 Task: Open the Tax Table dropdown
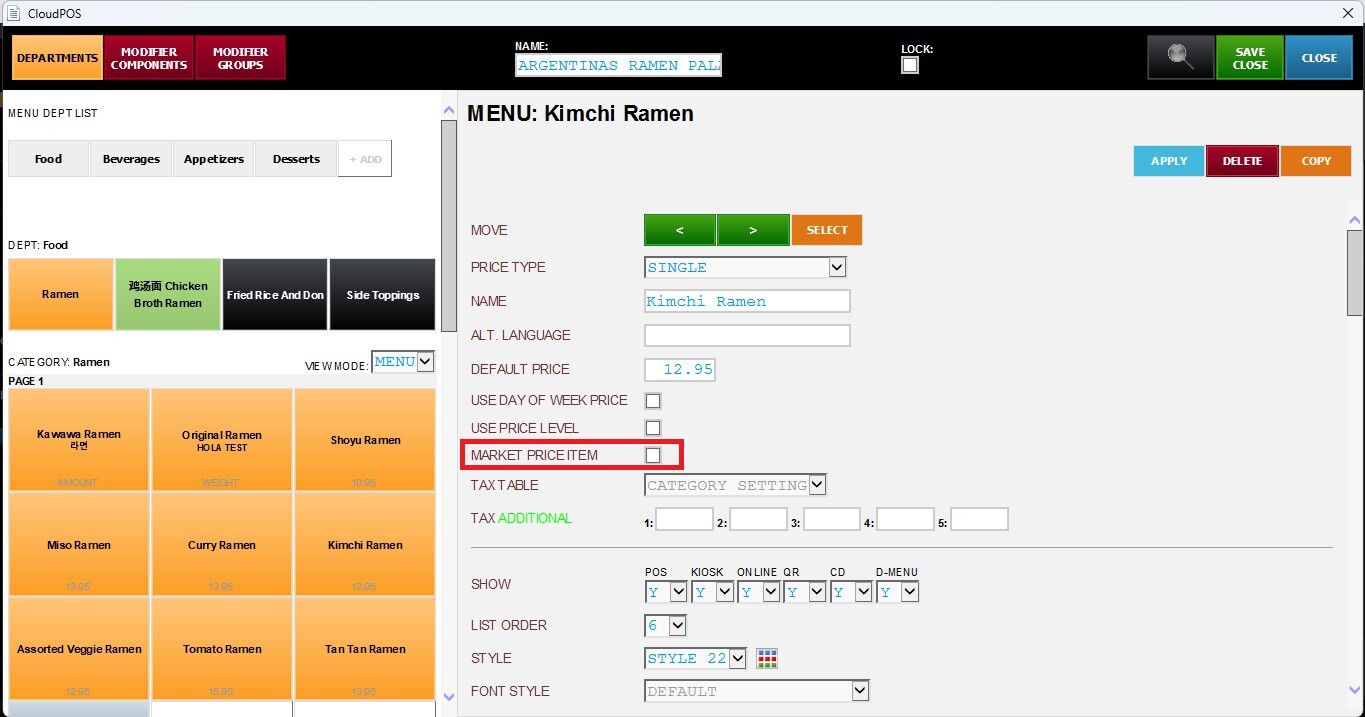[736, 485]
